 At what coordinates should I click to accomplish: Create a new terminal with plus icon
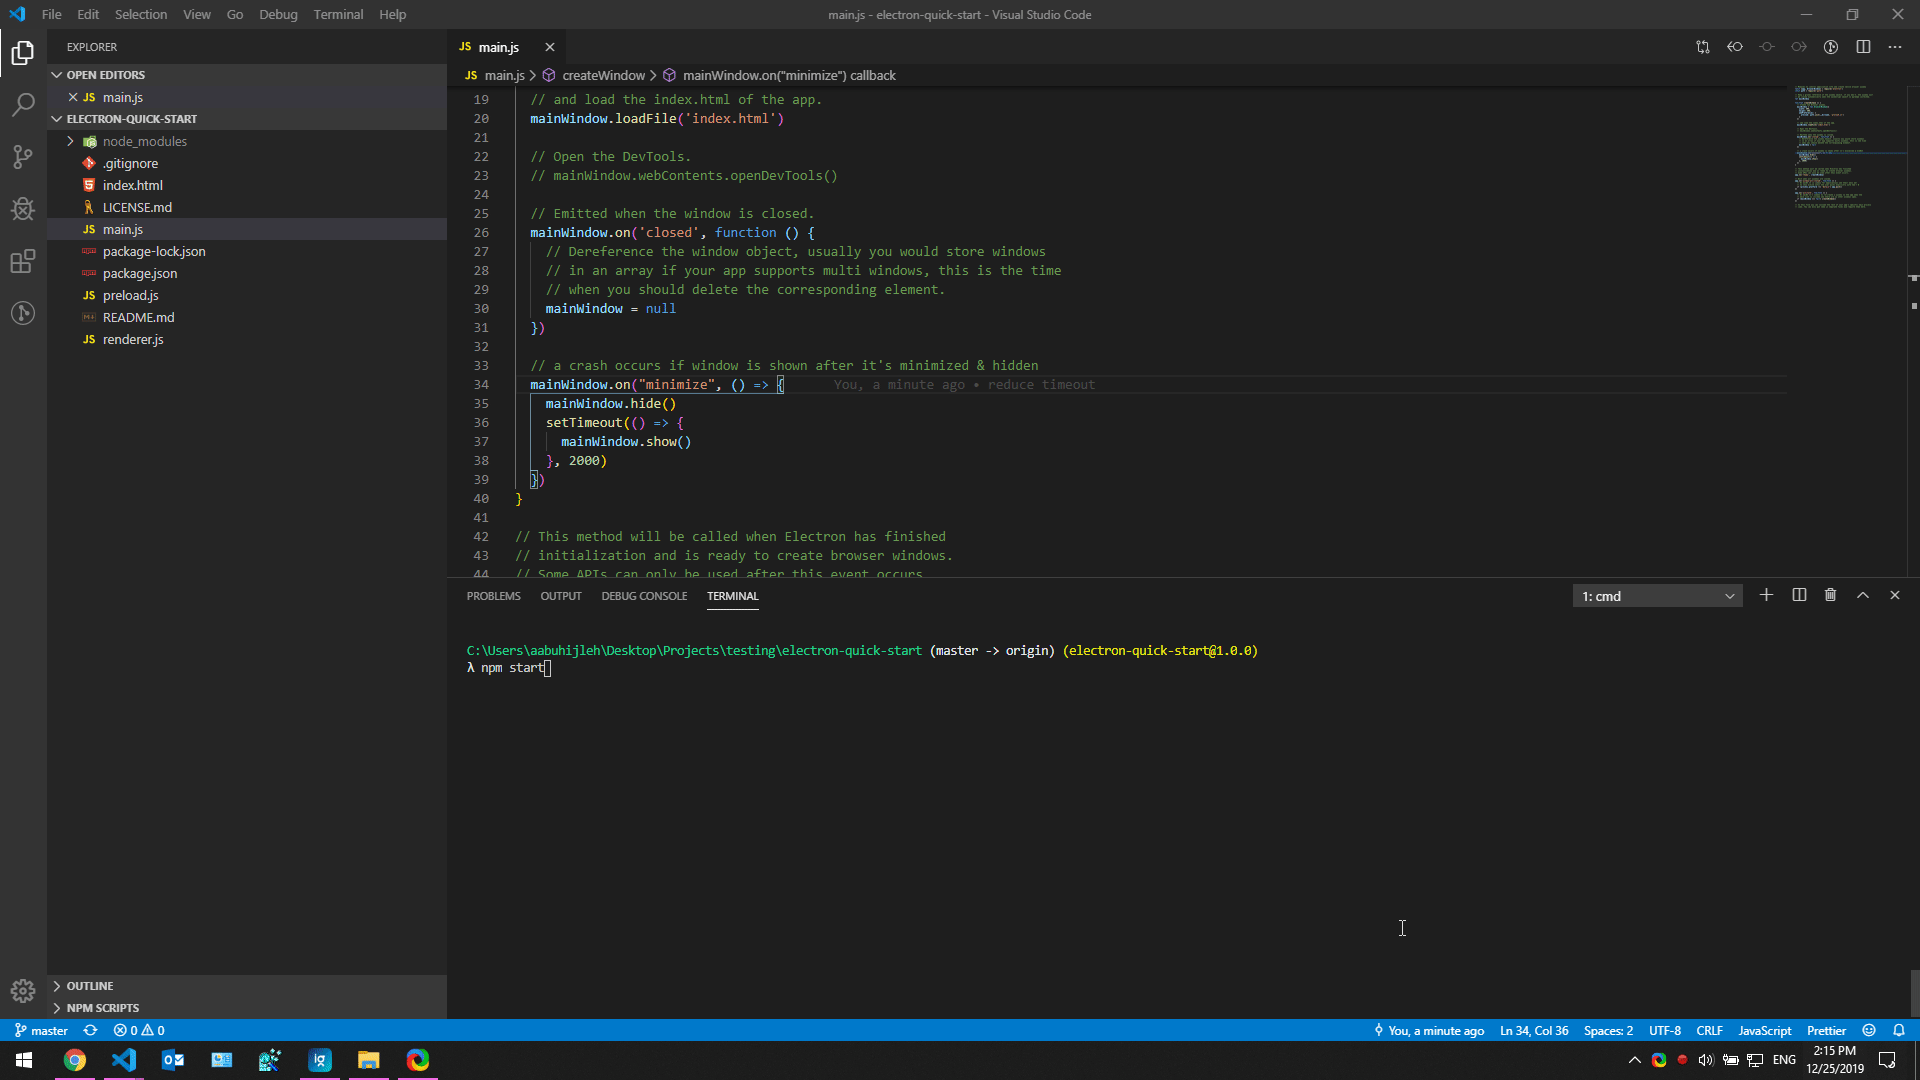[x=1766, y=595]
